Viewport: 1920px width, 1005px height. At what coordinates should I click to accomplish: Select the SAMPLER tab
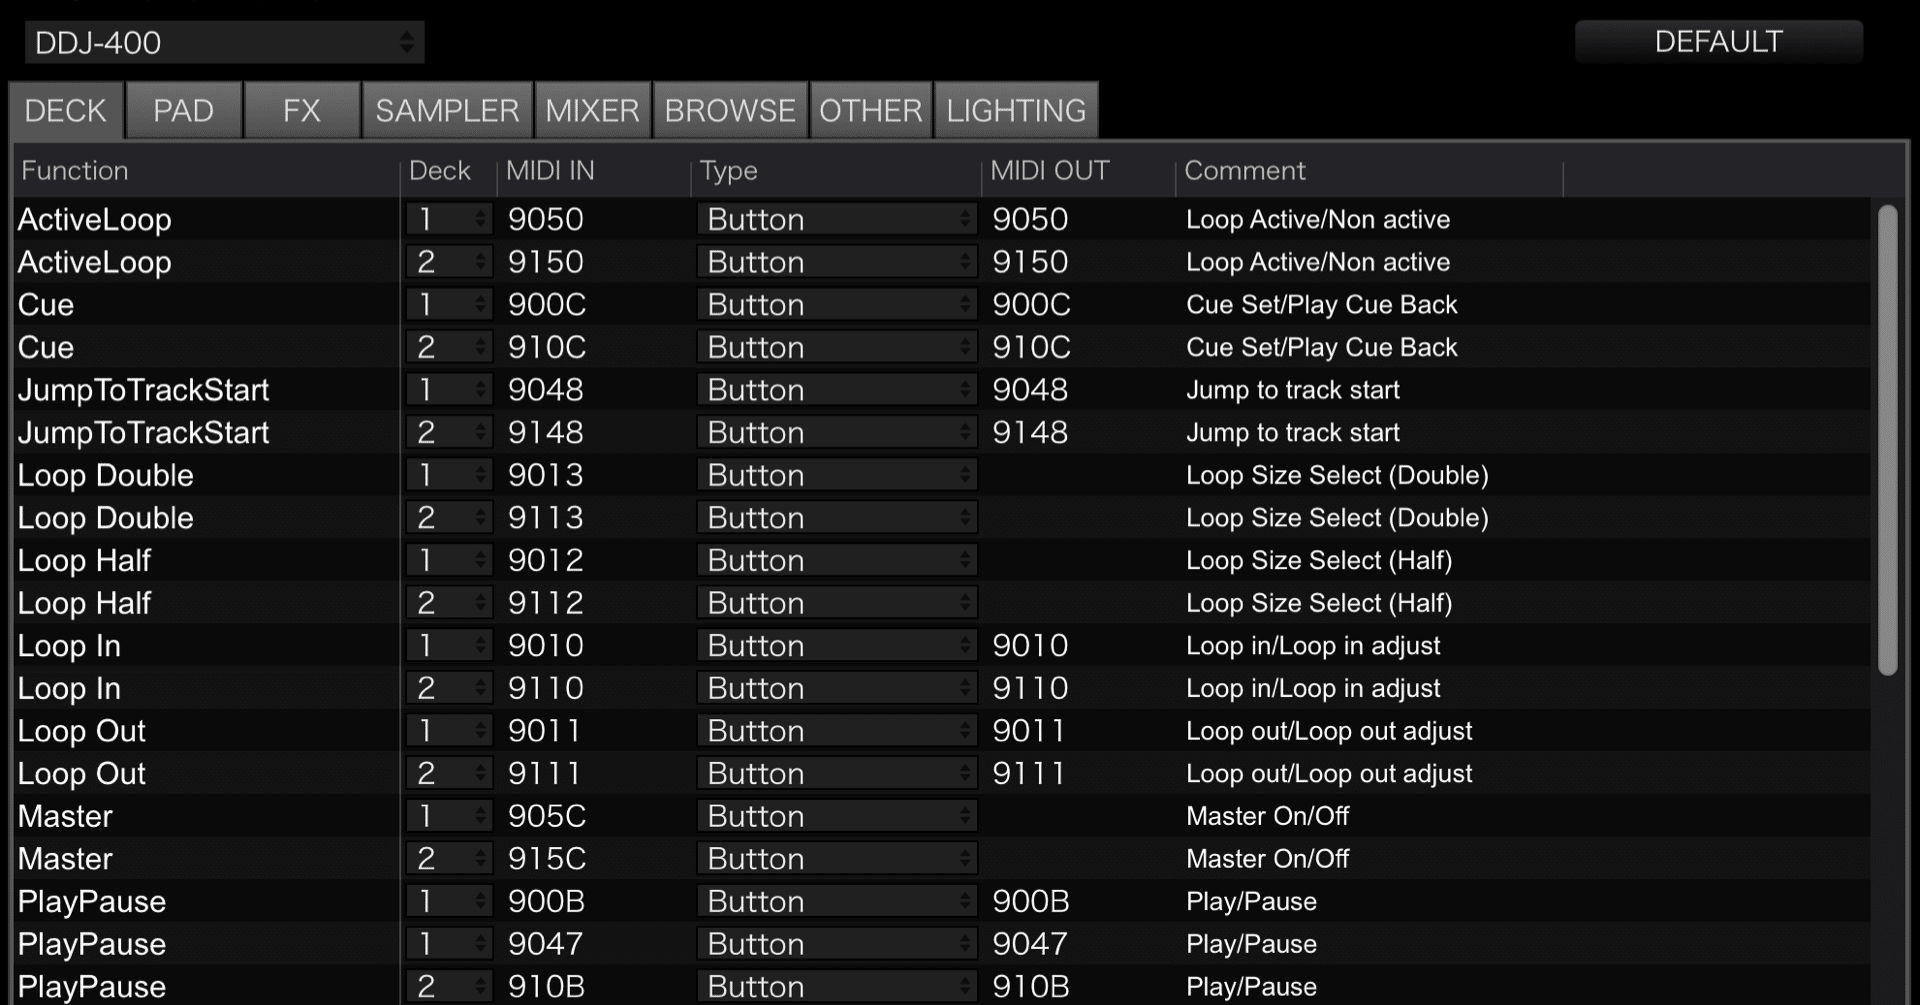447,111
